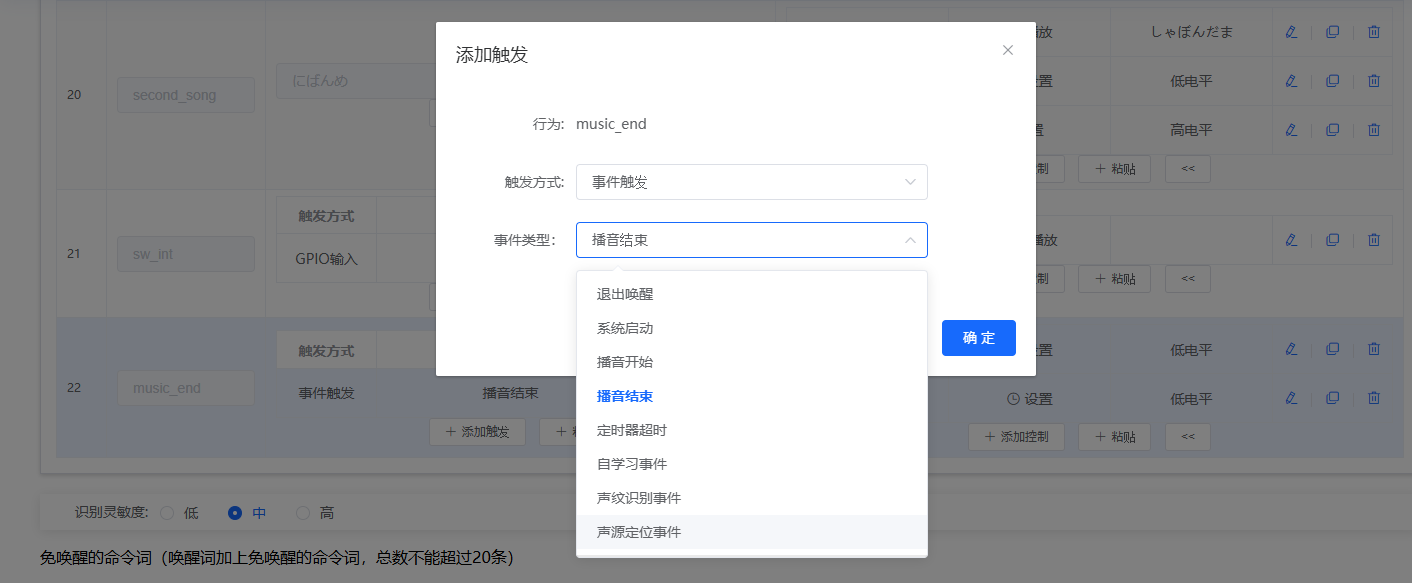Focus the music_end behavior name field
The width and height of the screenshot is (1412, 583).
[186, 388]
